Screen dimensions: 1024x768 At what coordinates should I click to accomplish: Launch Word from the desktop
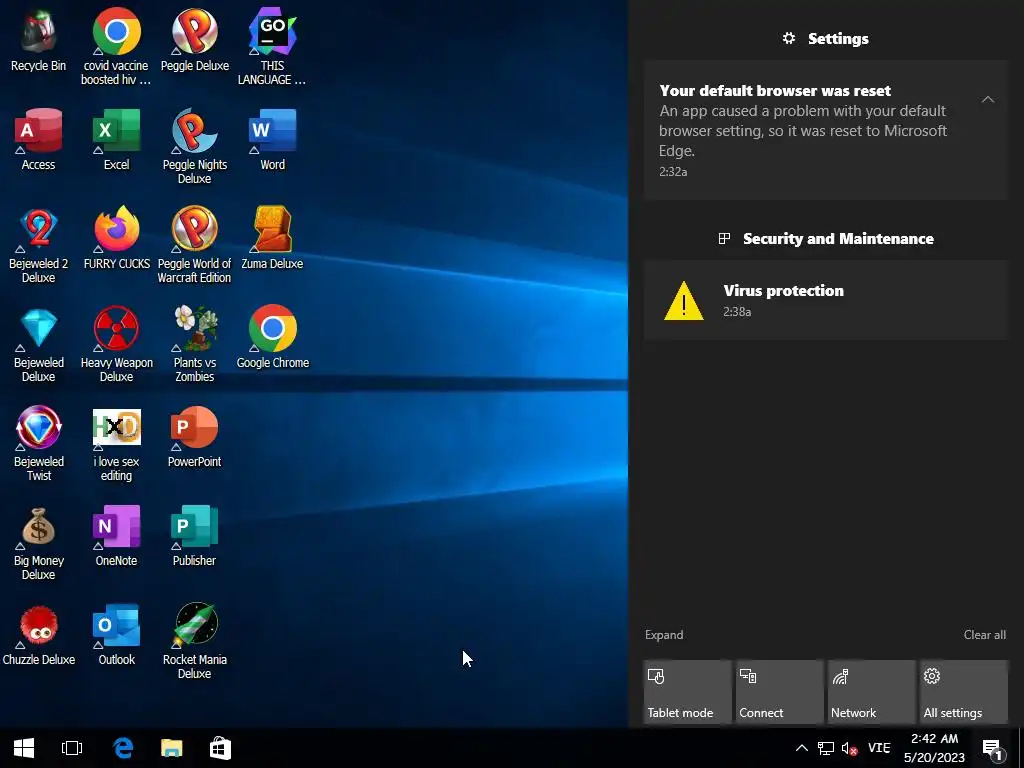tap(272, 140)
